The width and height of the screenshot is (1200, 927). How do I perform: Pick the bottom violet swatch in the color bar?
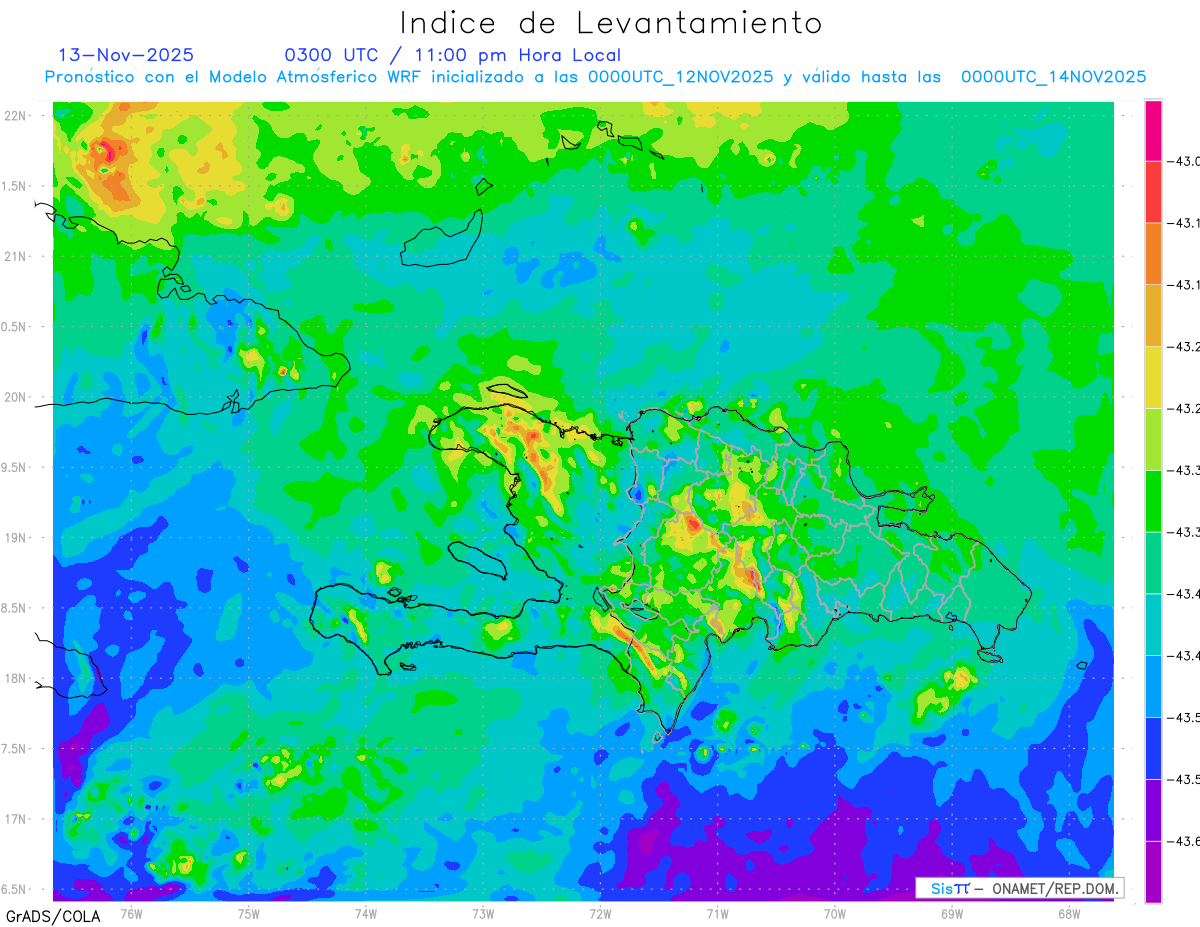pos(1153,872)
